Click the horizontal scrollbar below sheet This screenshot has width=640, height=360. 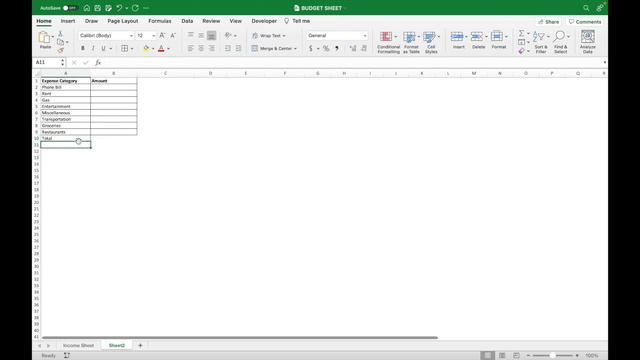(x=240, y=338)
